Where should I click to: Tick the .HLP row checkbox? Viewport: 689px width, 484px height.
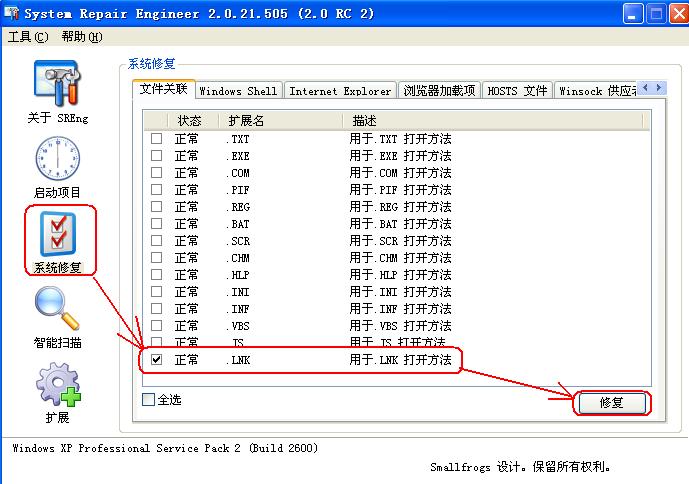(x=156, y=275)
